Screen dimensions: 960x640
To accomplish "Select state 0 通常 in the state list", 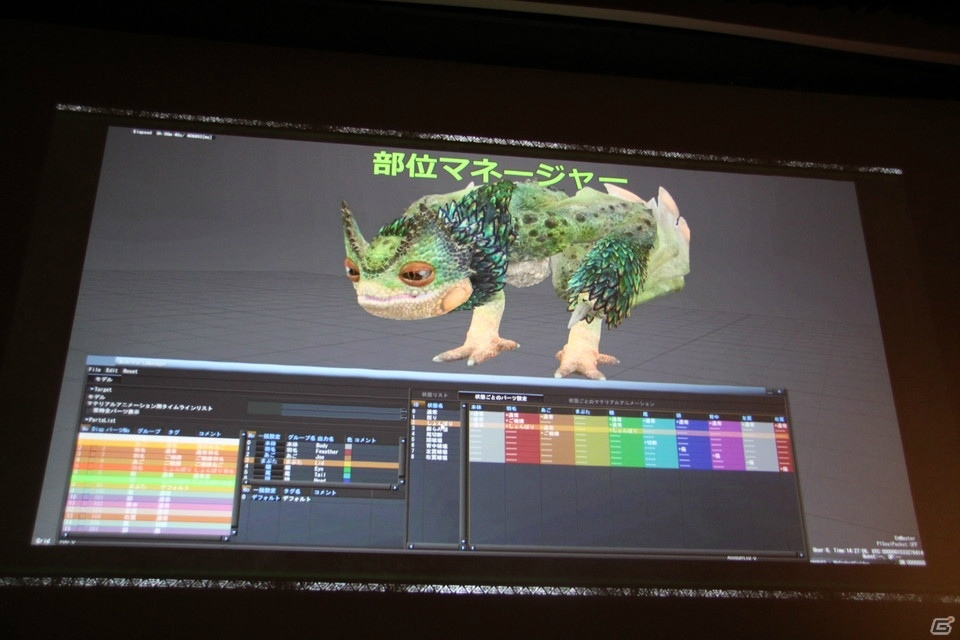I will pos(435,412).
